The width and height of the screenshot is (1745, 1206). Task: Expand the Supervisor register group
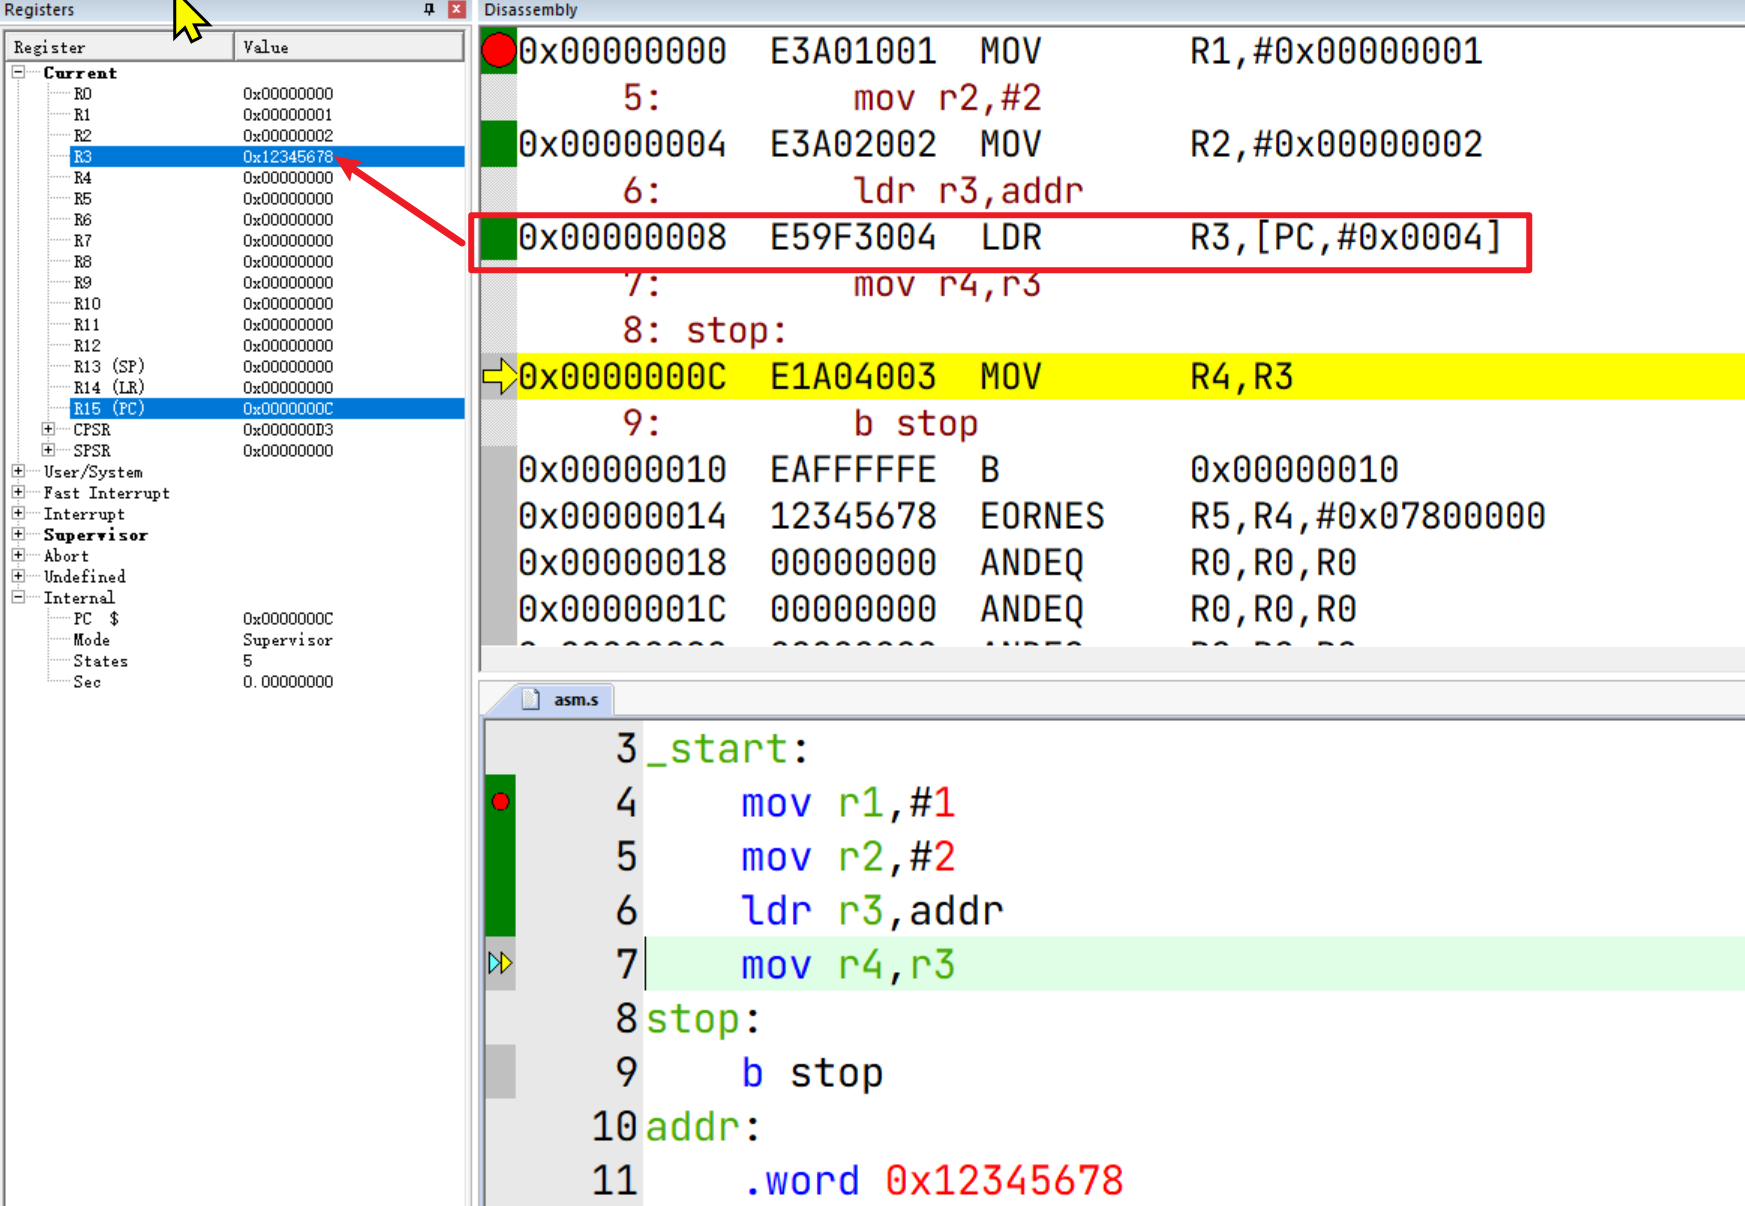coord(18,534)
